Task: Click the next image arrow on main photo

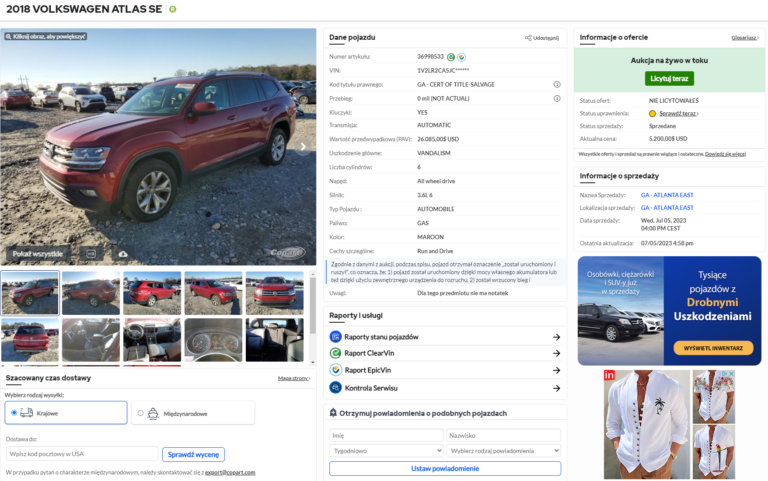Action: pyautogui.click(x=304, y=146)
